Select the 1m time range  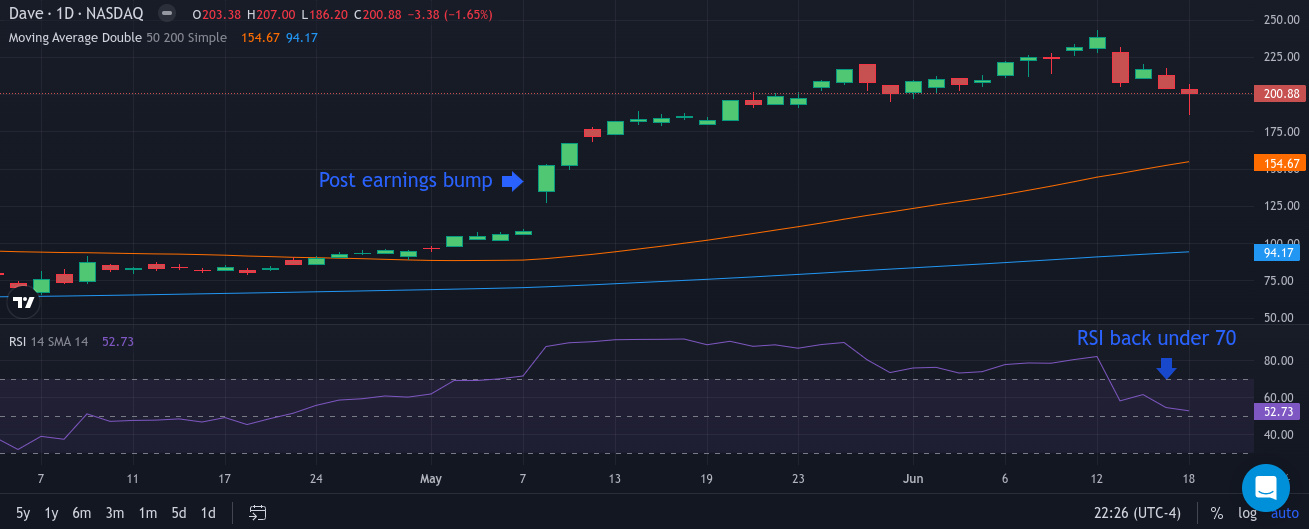[147, 513]
